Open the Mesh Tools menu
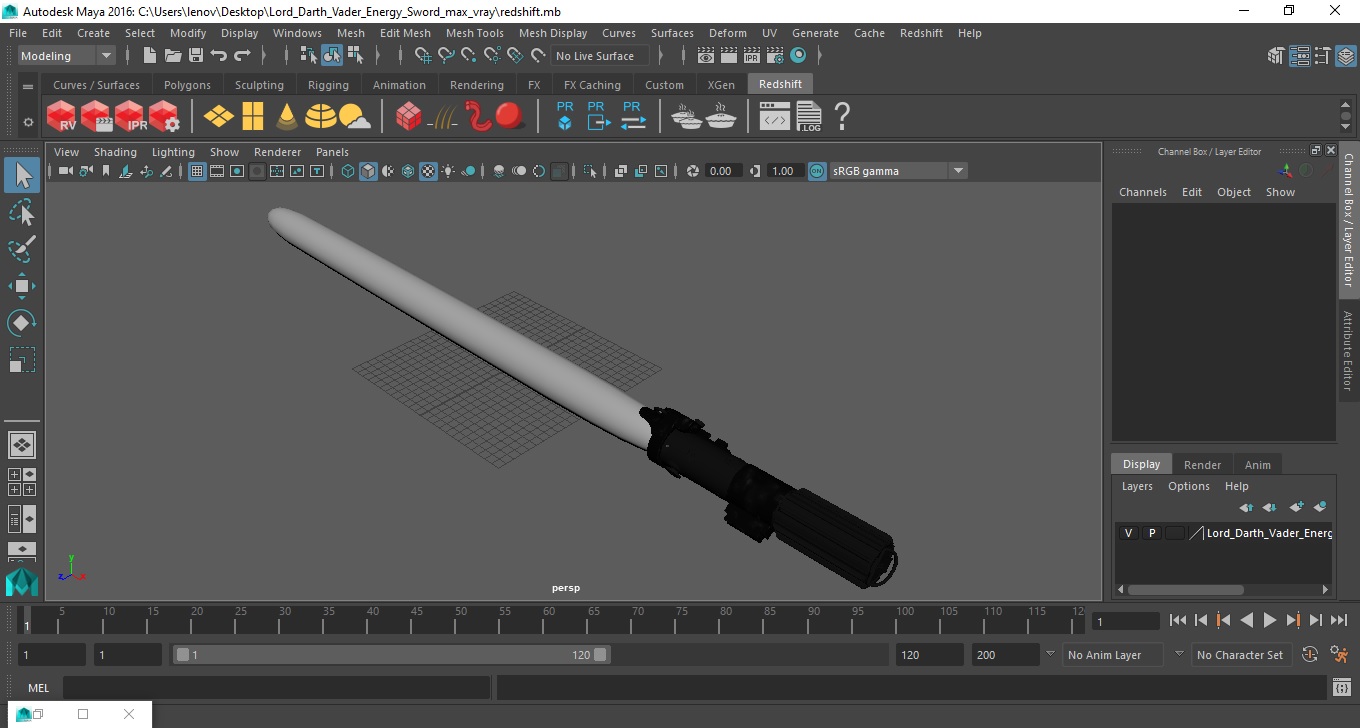Screen dimensions: 1360x728 pos(474,33)
